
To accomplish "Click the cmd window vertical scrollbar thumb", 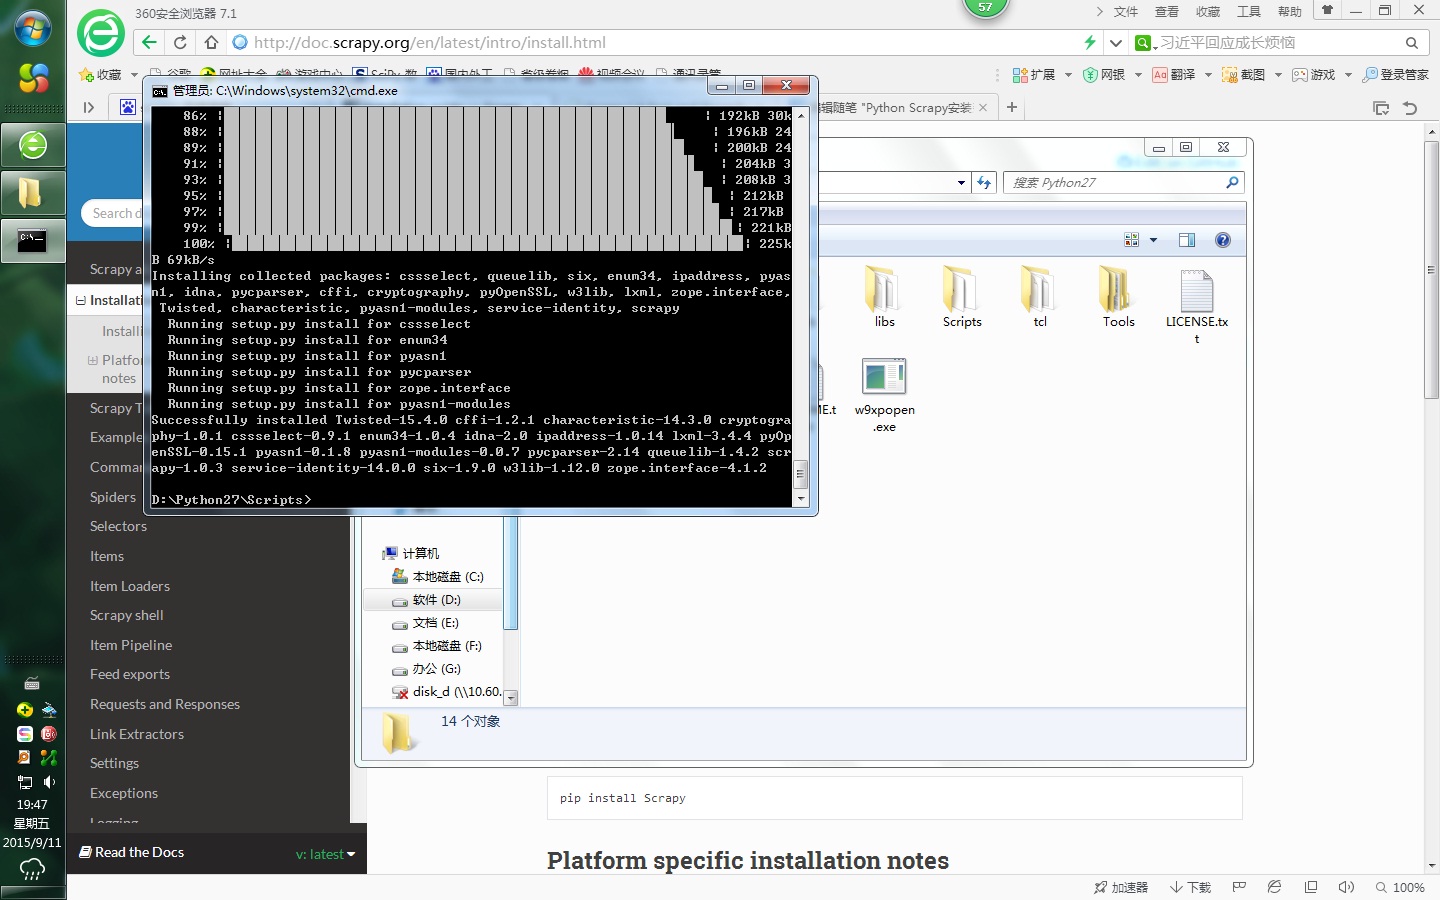I will [800, 473].
